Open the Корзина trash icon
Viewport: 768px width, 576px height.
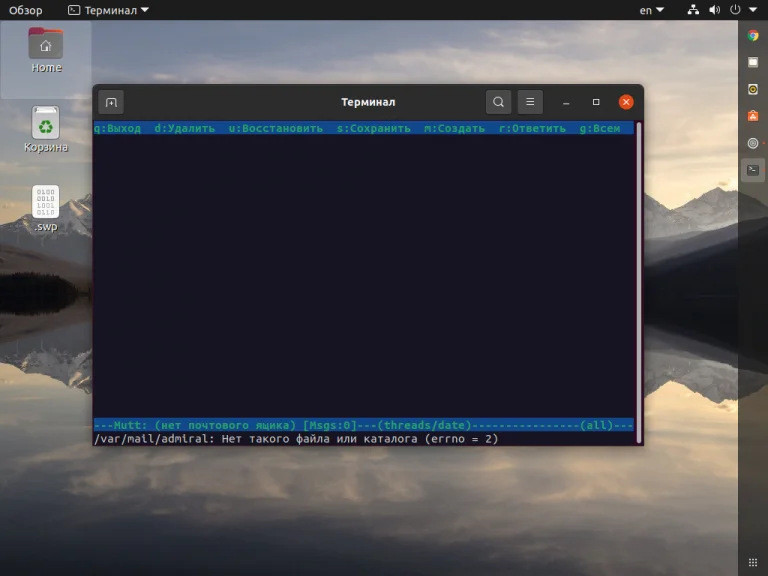point(46,129)
